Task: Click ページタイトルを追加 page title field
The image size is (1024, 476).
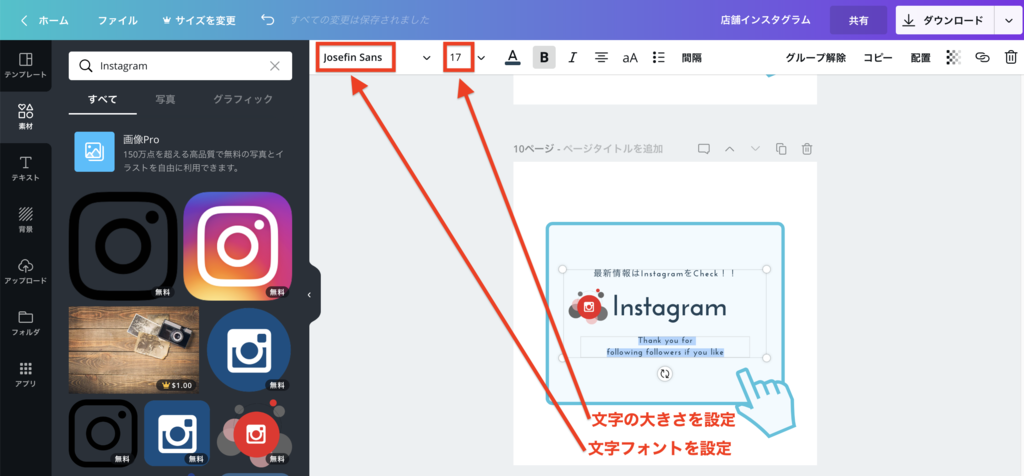Action: point(613,149)
